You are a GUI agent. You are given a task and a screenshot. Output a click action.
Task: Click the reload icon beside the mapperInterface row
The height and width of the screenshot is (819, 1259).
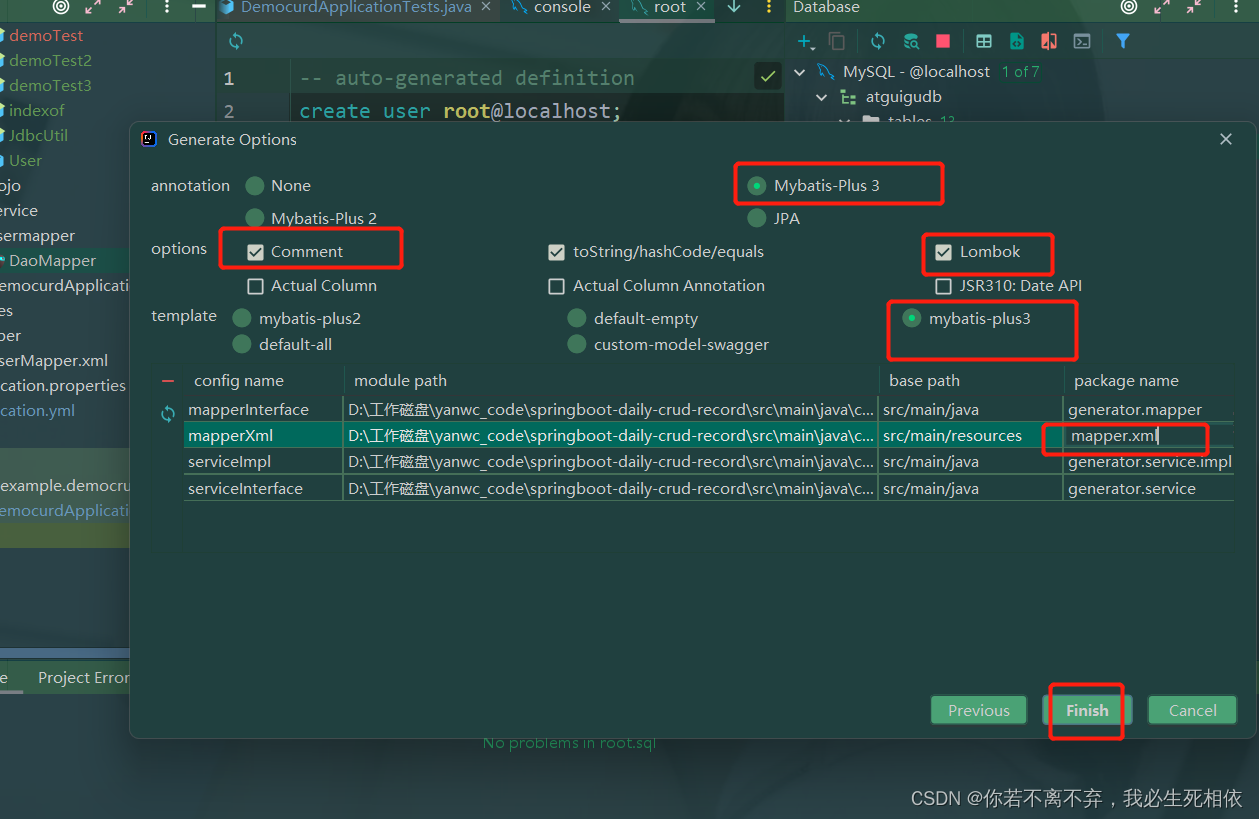coord(168,414)
